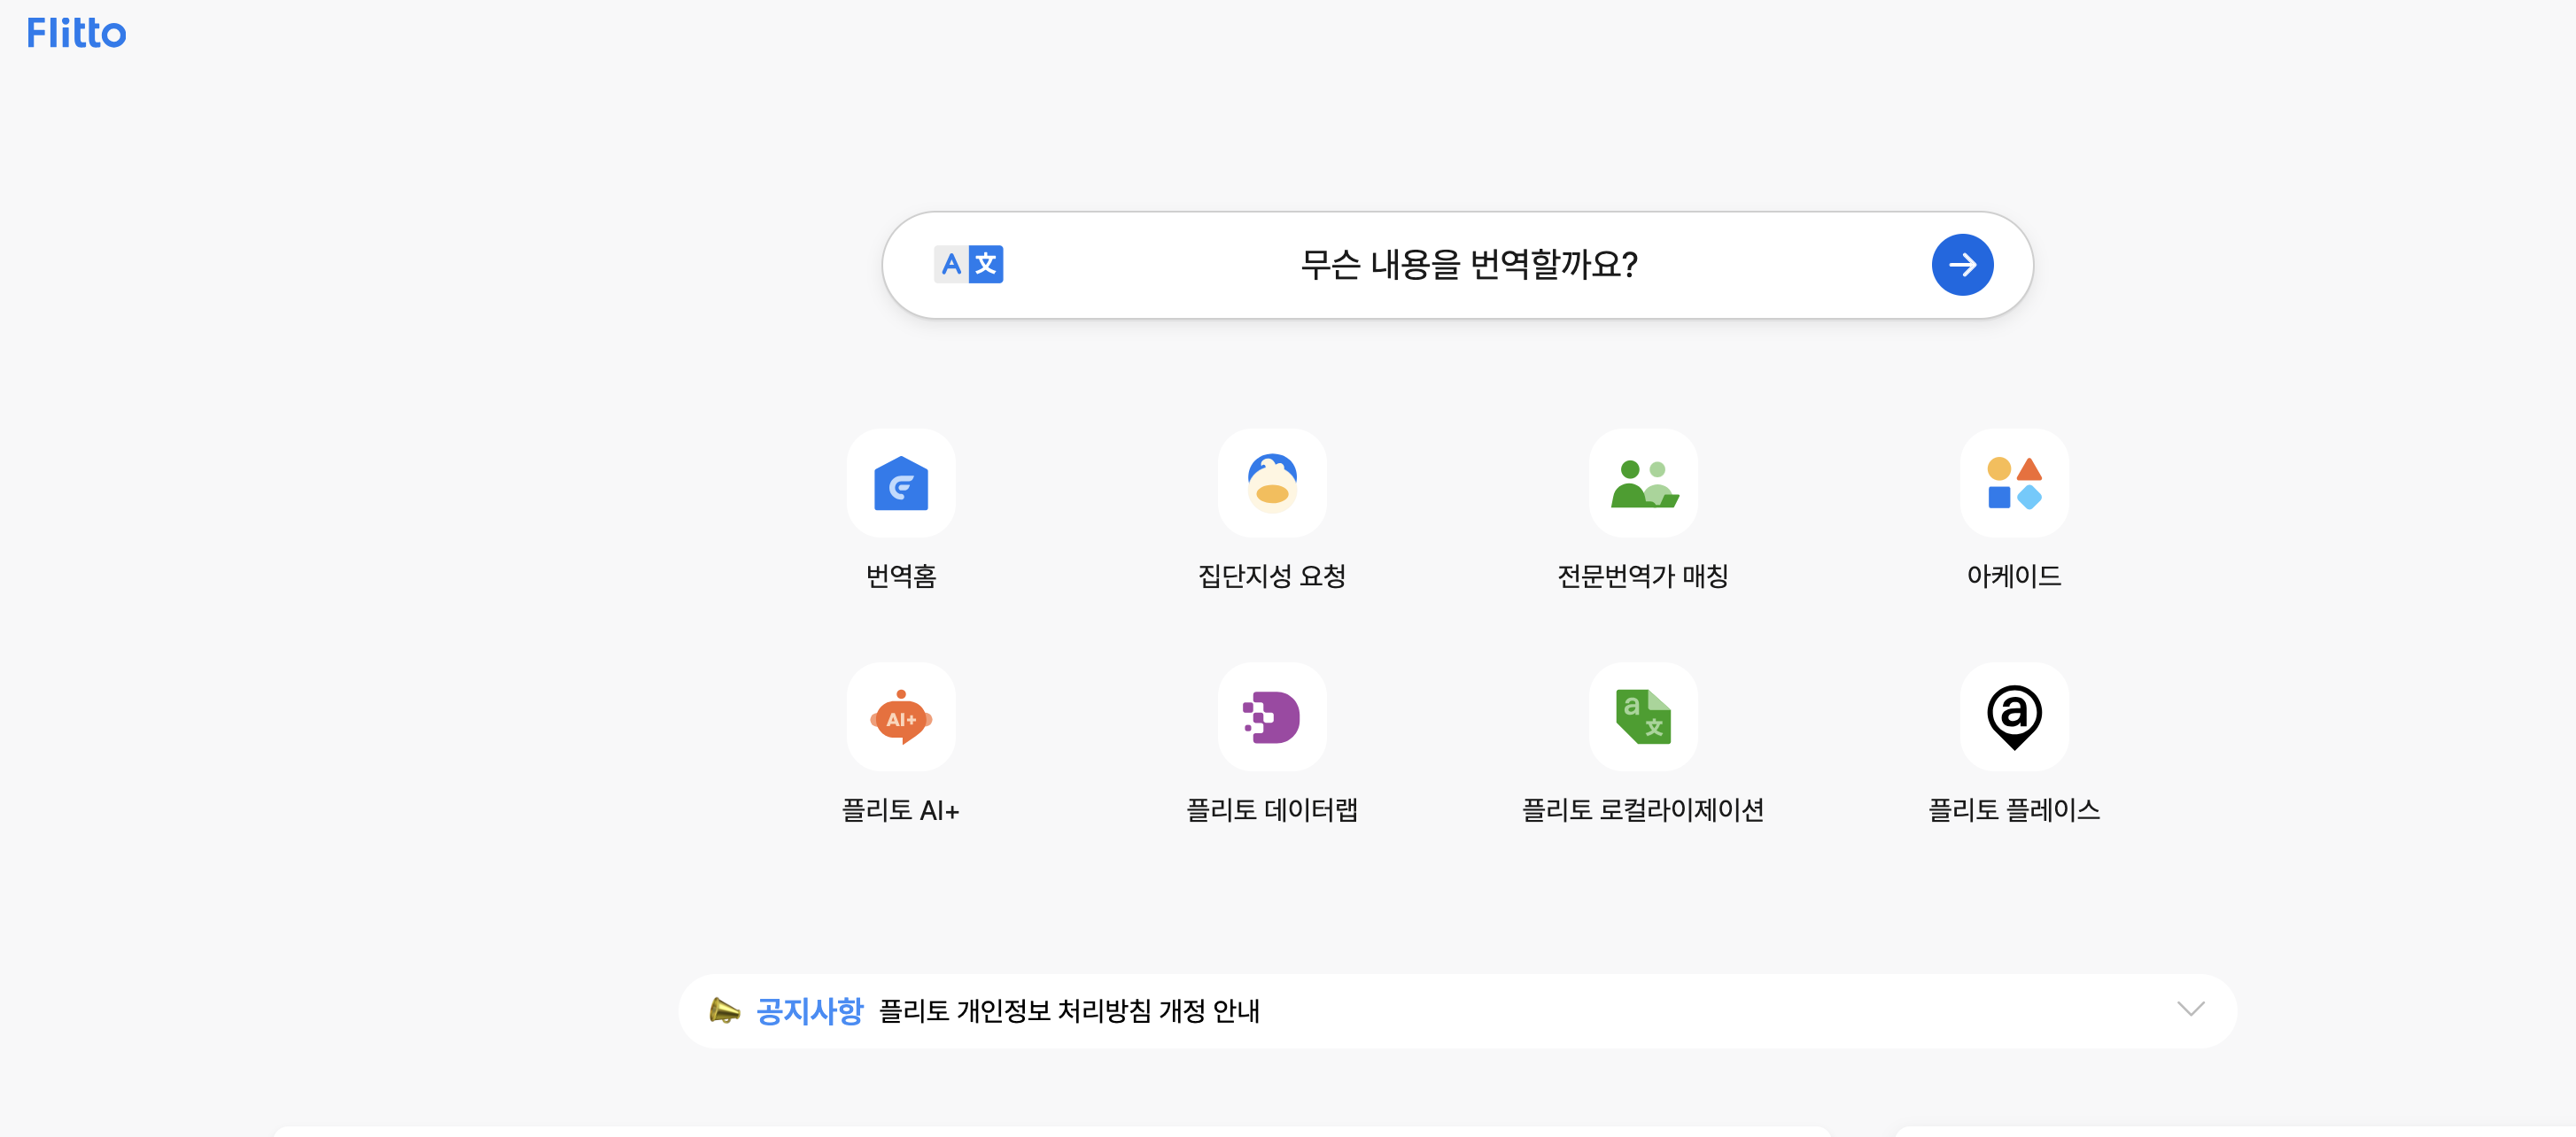2576x1137 pixels.
Task: Open the 플리토 AI+ orange icon
Action: [900, 717]
